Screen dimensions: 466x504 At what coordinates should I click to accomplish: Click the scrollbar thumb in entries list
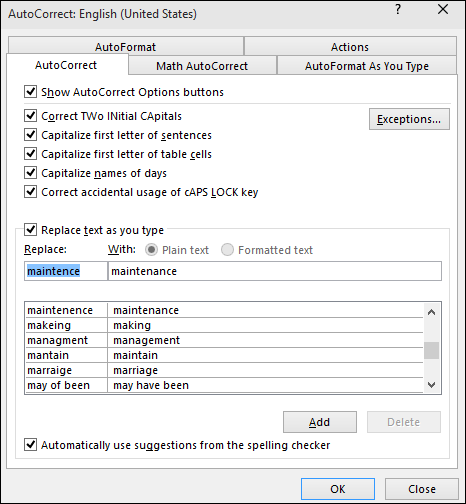pyautogui.click(x=432, y=350)
